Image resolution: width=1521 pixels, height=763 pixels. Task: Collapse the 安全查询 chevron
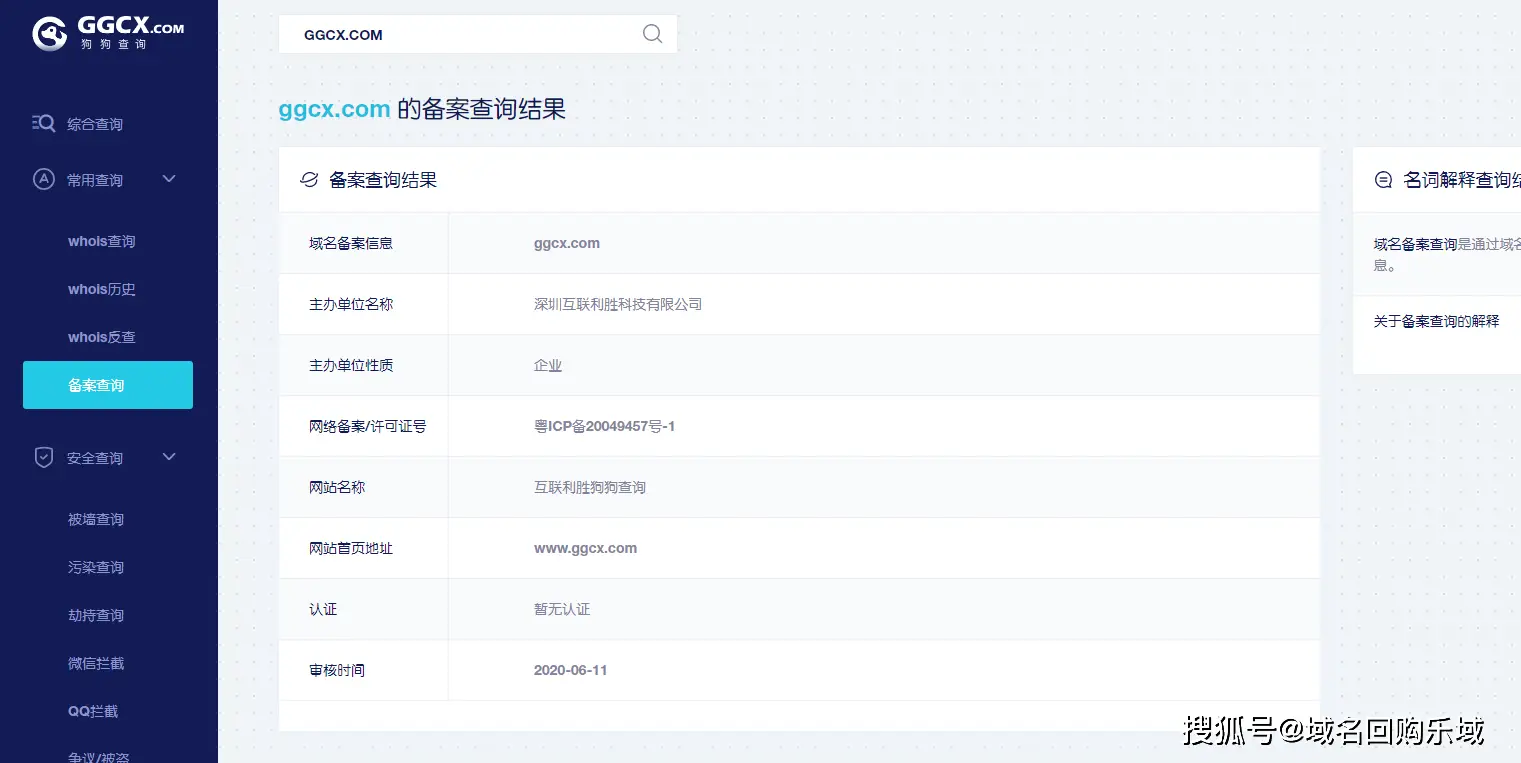169,457
